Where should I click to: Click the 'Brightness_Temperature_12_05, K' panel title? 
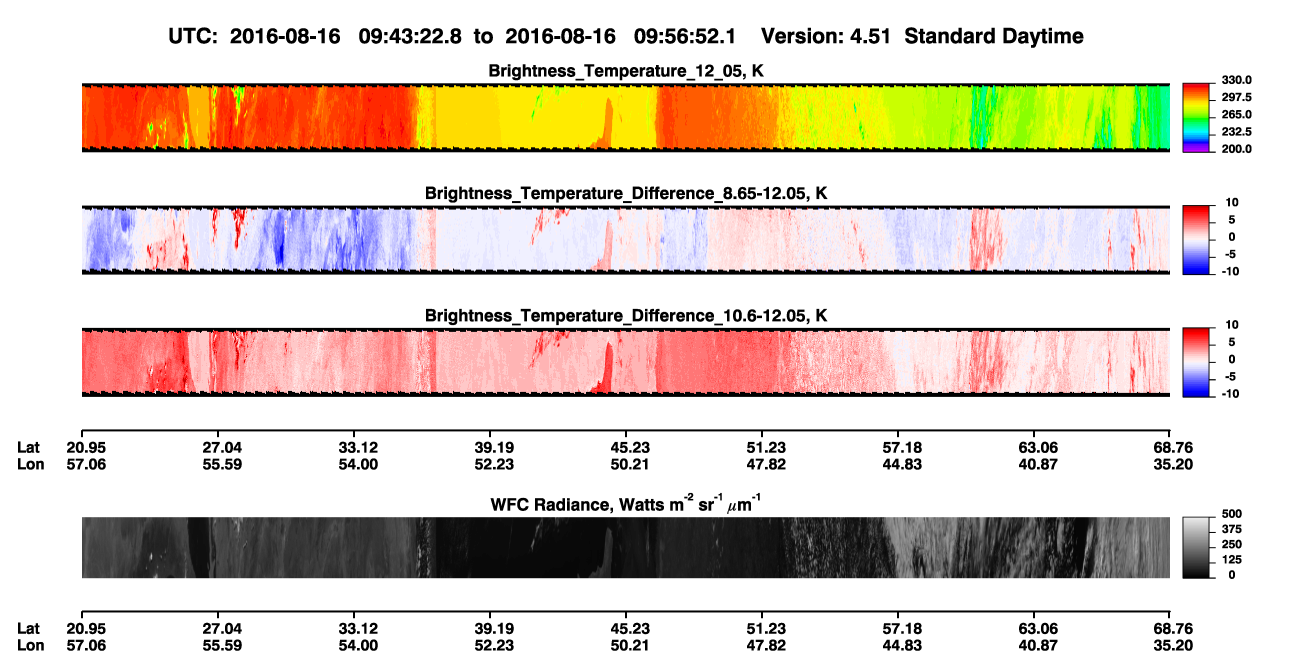[x=626, y=70]
